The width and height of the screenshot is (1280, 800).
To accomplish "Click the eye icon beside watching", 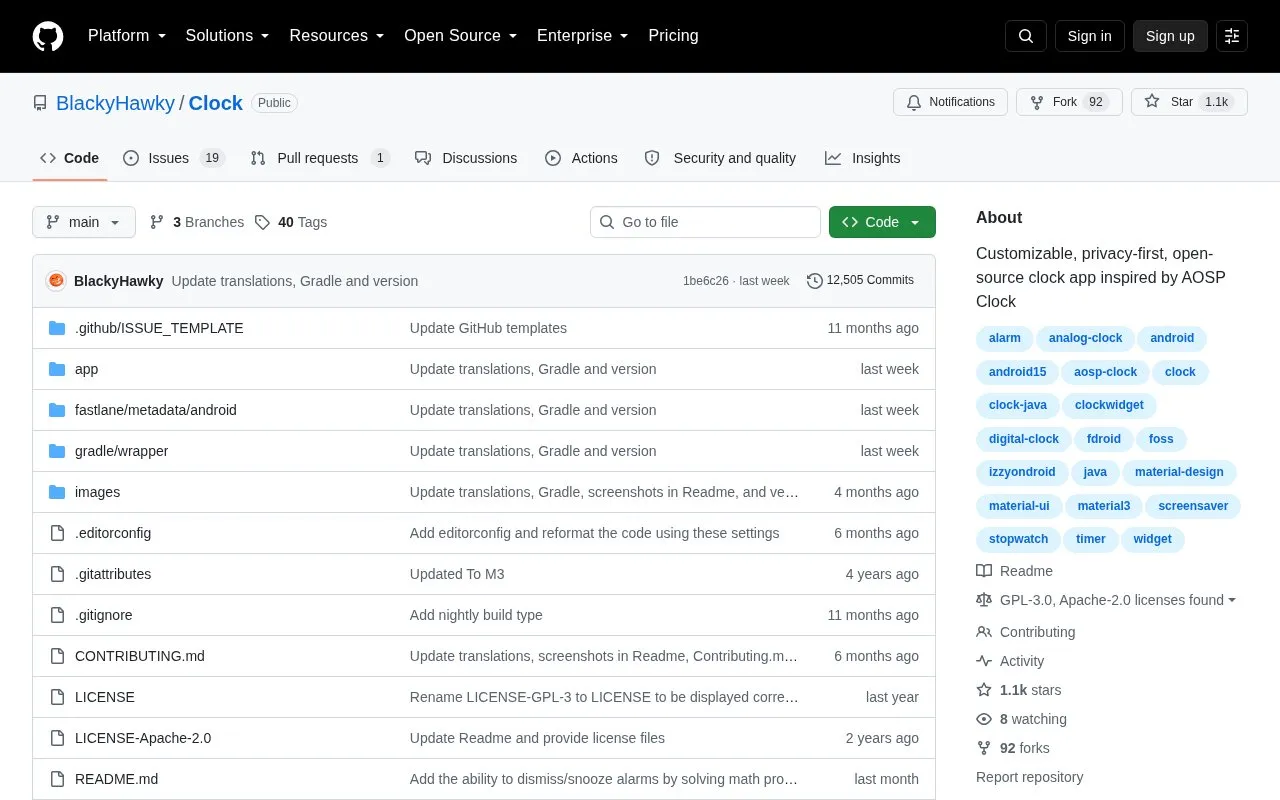I will point(984,719).
